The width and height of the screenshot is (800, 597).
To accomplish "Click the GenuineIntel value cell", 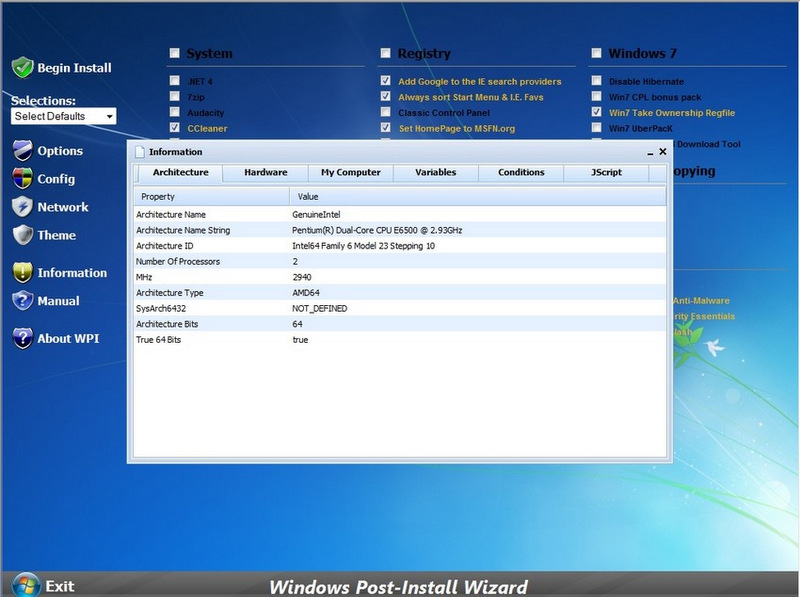I will (x=316, y=214).
